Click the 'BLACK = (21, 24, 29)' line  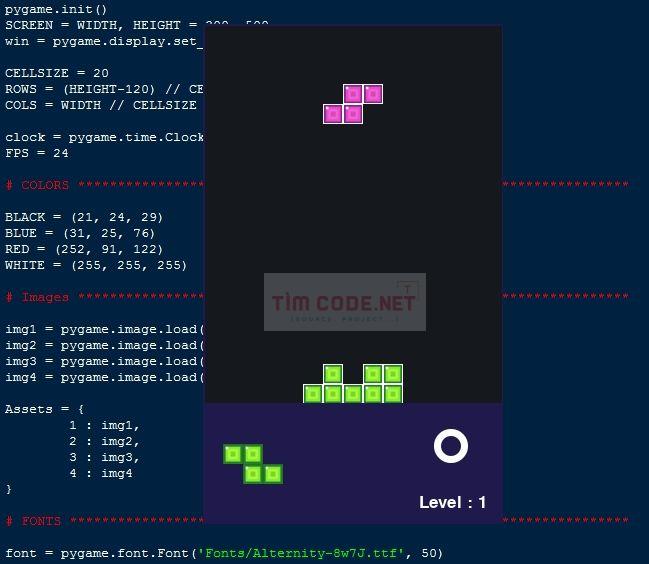[x=84, y=217]
